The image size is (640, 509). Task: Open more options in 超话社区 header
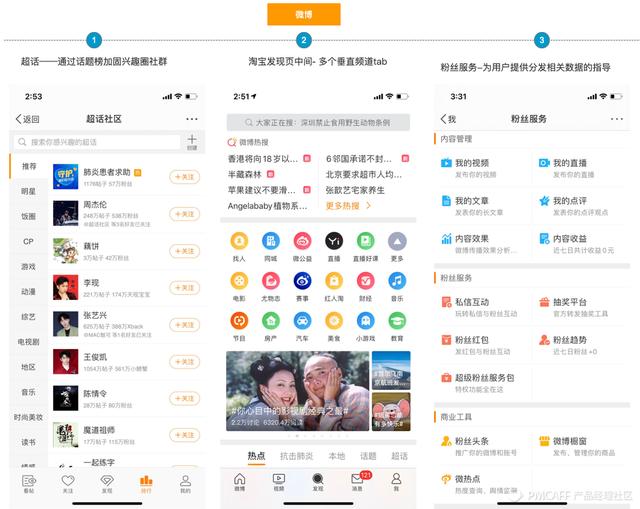(191, 119)
